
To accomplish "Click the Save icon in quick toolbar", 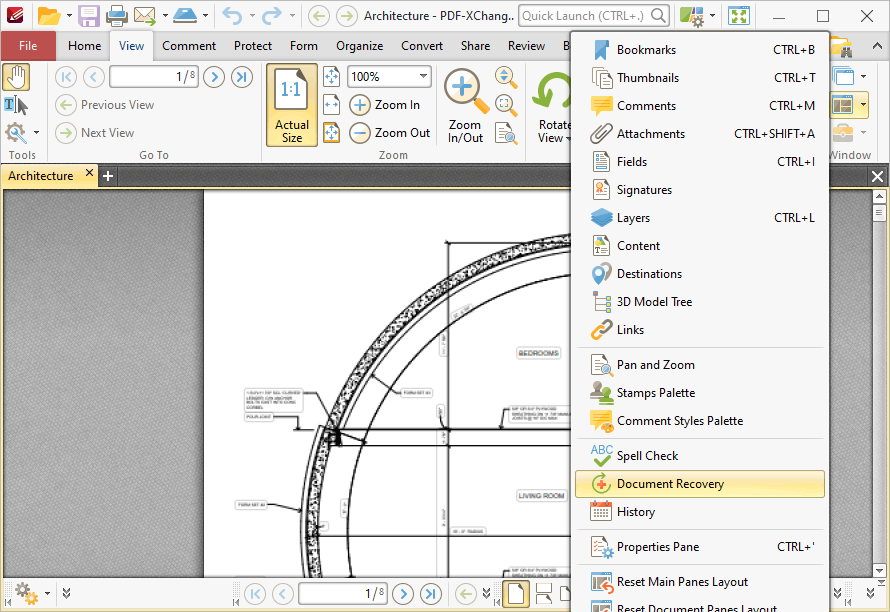I will (x=89, y=16).
